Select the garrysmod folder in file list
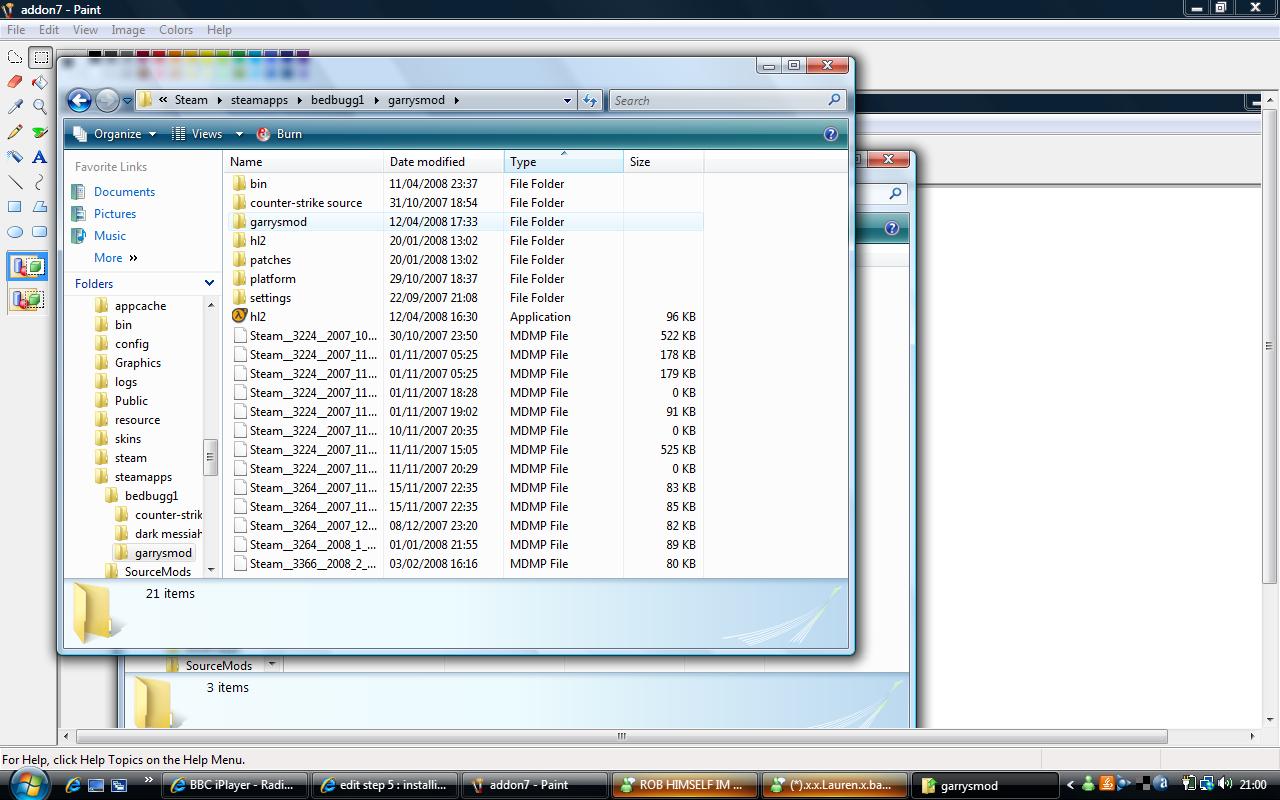 [x=466, y=222]
